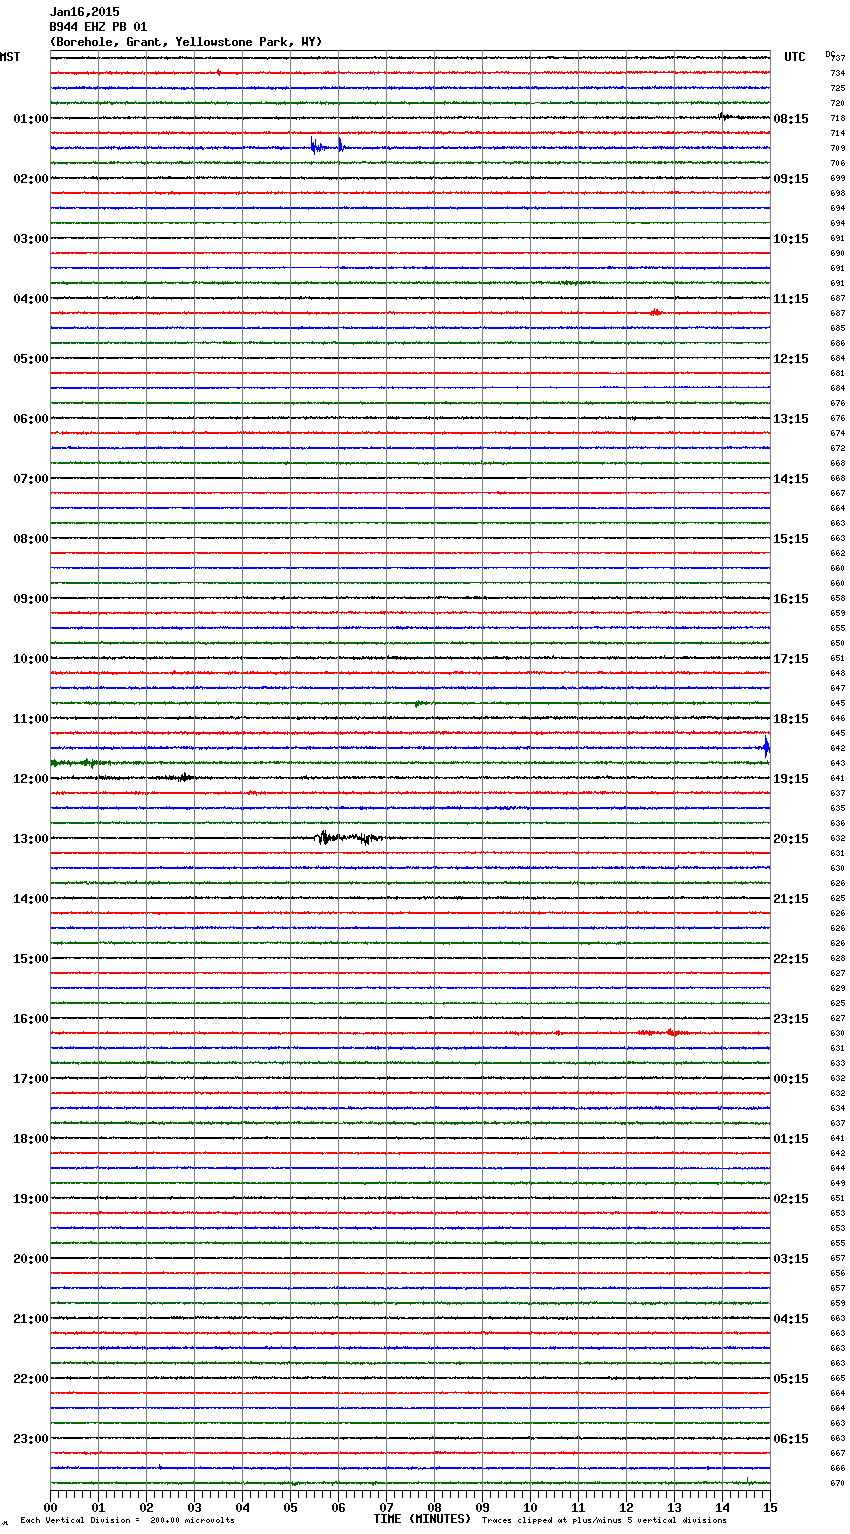Select the 09:00 MST hour label

(31, 599)
